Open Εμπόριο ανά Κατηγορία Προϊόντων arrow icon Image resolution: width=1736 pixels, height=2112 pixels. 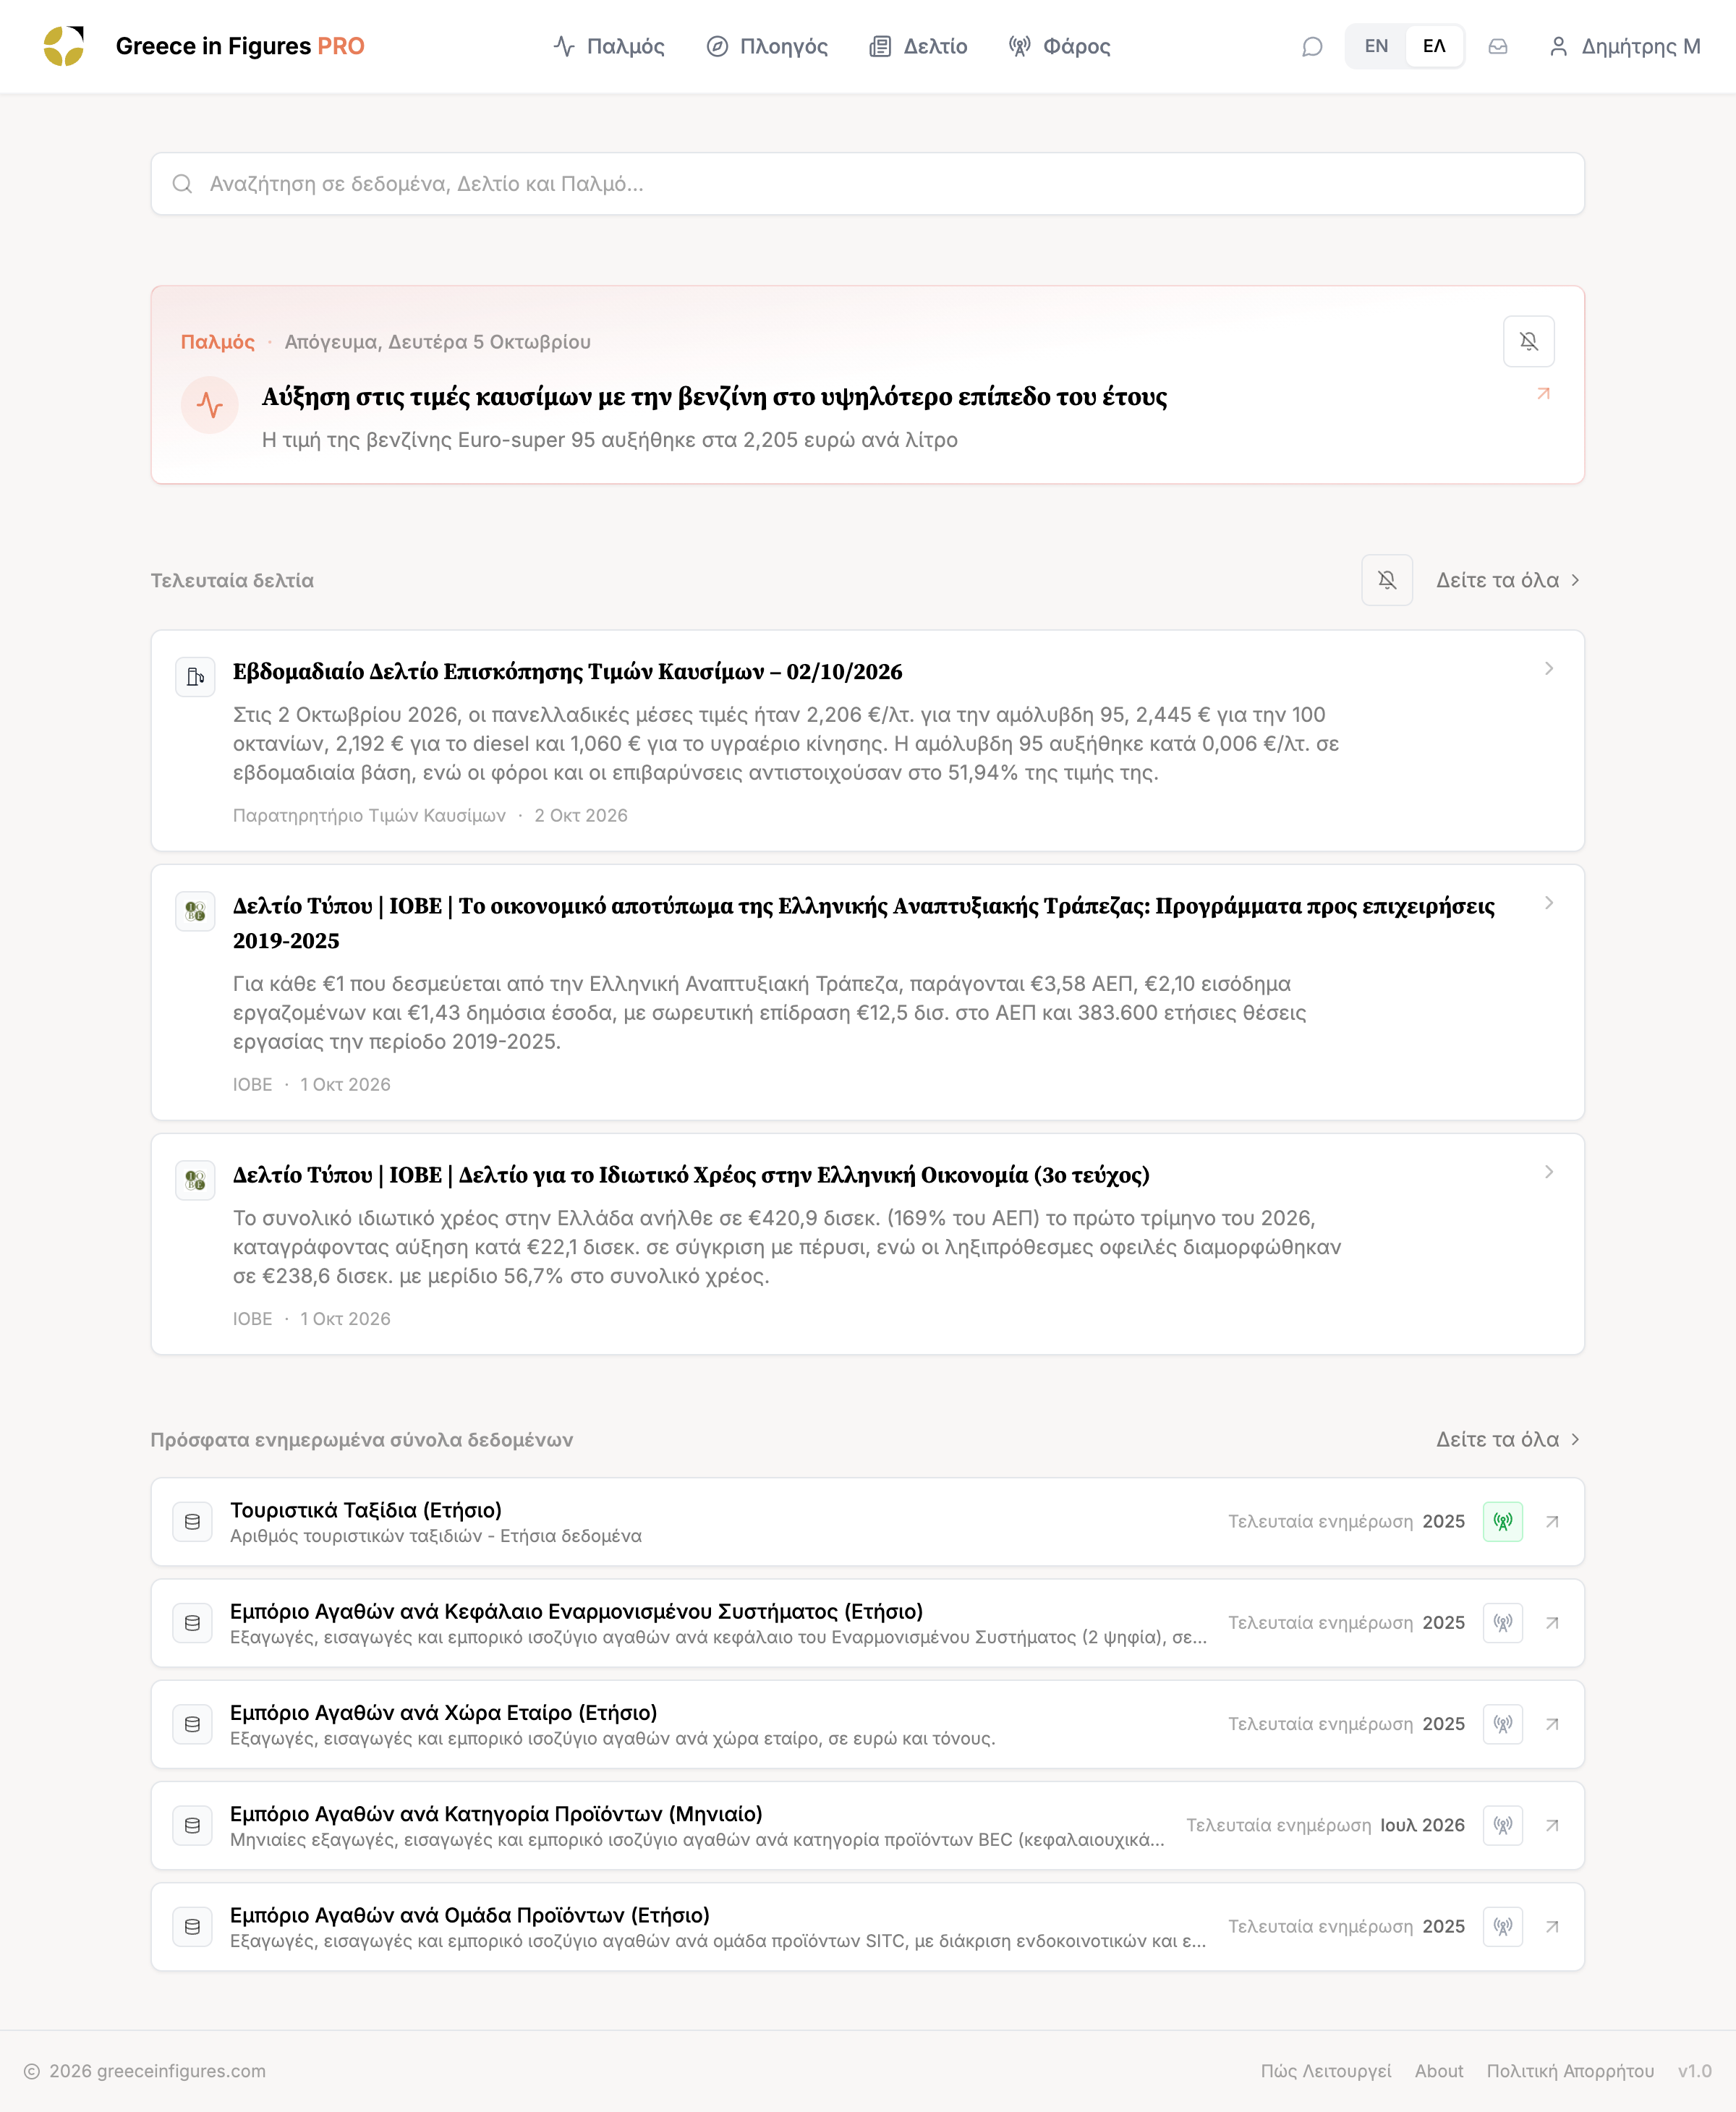click(x=1552, y=1825)
